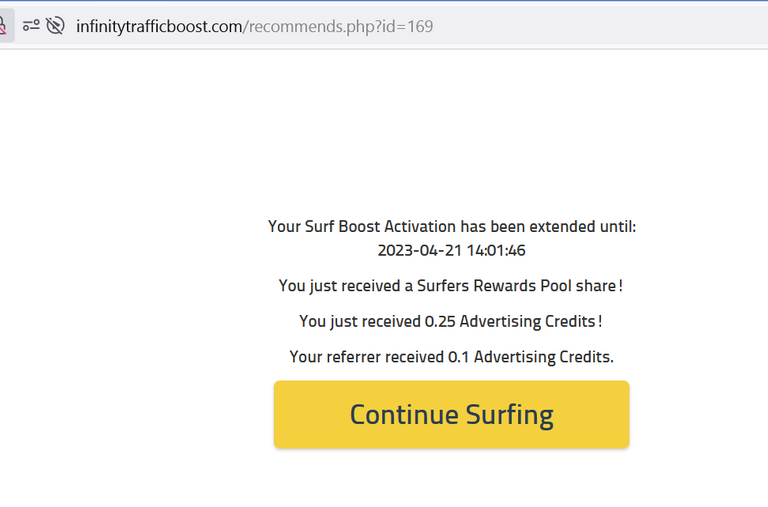The width and height of the screenshot is (768, 507).
Task: Open the site permissions icon in address bar
Action: tap(31, 25)
